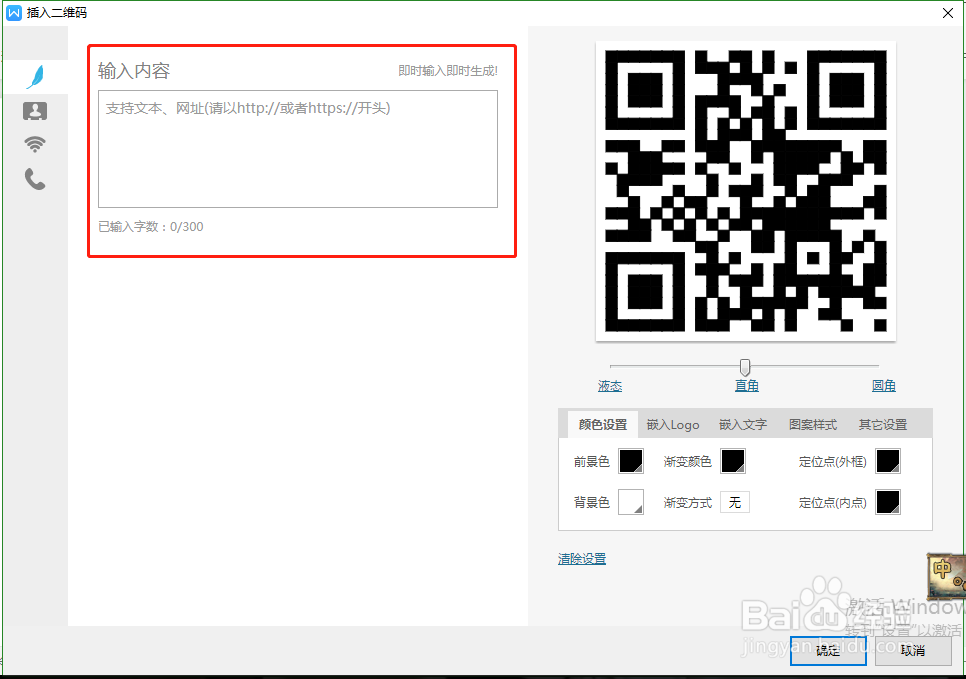Click the content text input box
This screenshot has width=966, height=679.
point(298,149)
